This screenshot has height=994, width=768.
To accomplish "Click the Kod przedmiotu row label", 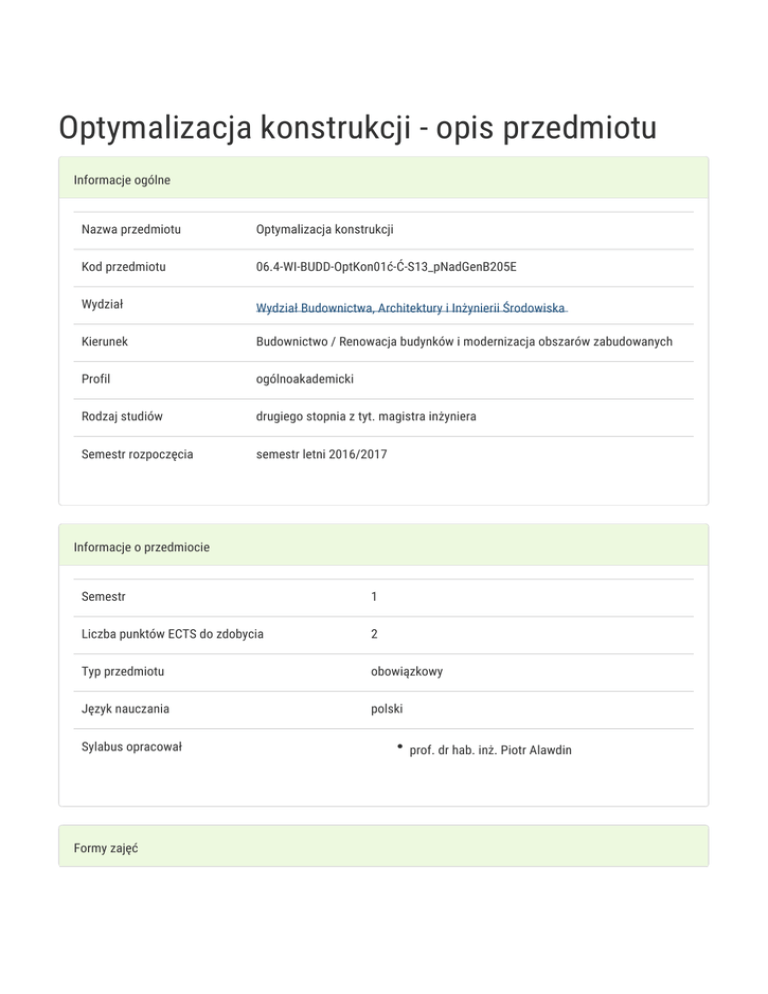I will [x=124, y=267].
